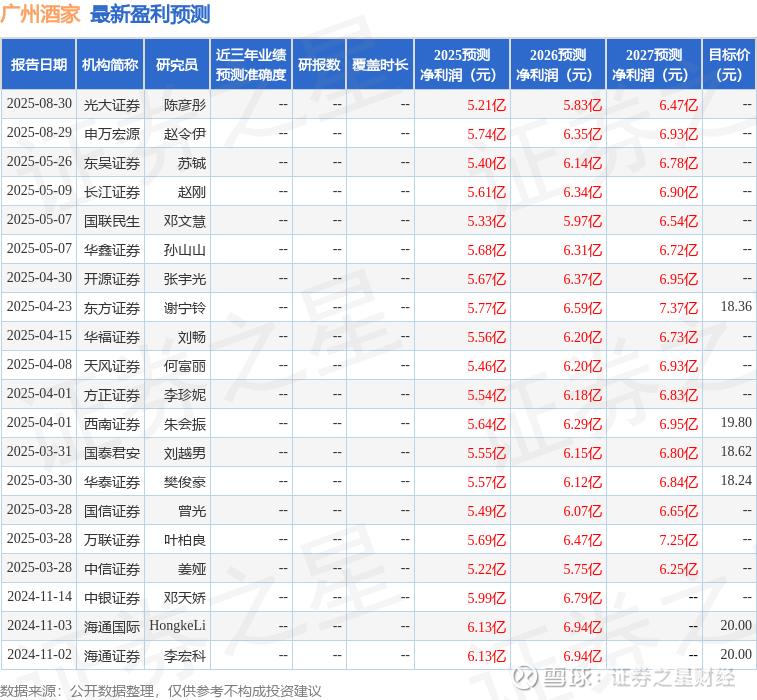Click 2025 forecast value 5.99亿
This screenshot has width=757, height=700.
(486, 598)
